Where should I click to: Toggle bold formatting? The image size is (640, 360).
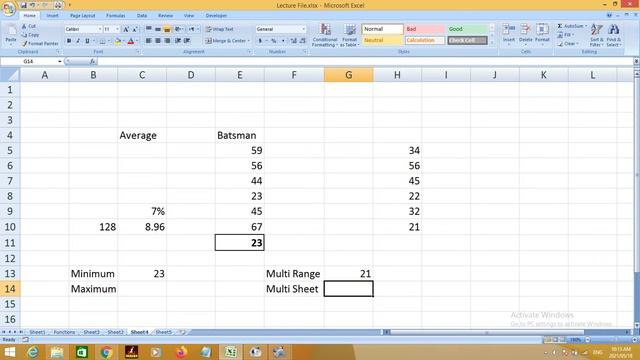pos(69,41)
